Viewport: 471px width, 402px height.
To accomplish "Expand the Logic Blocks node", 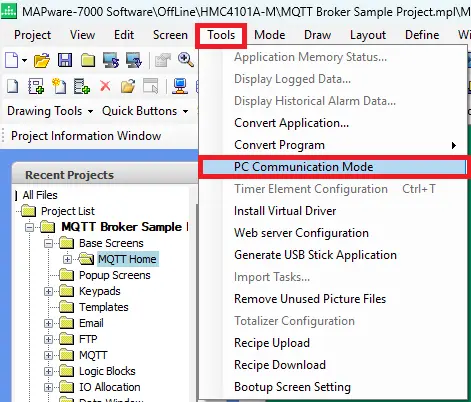I will point(48,371).
